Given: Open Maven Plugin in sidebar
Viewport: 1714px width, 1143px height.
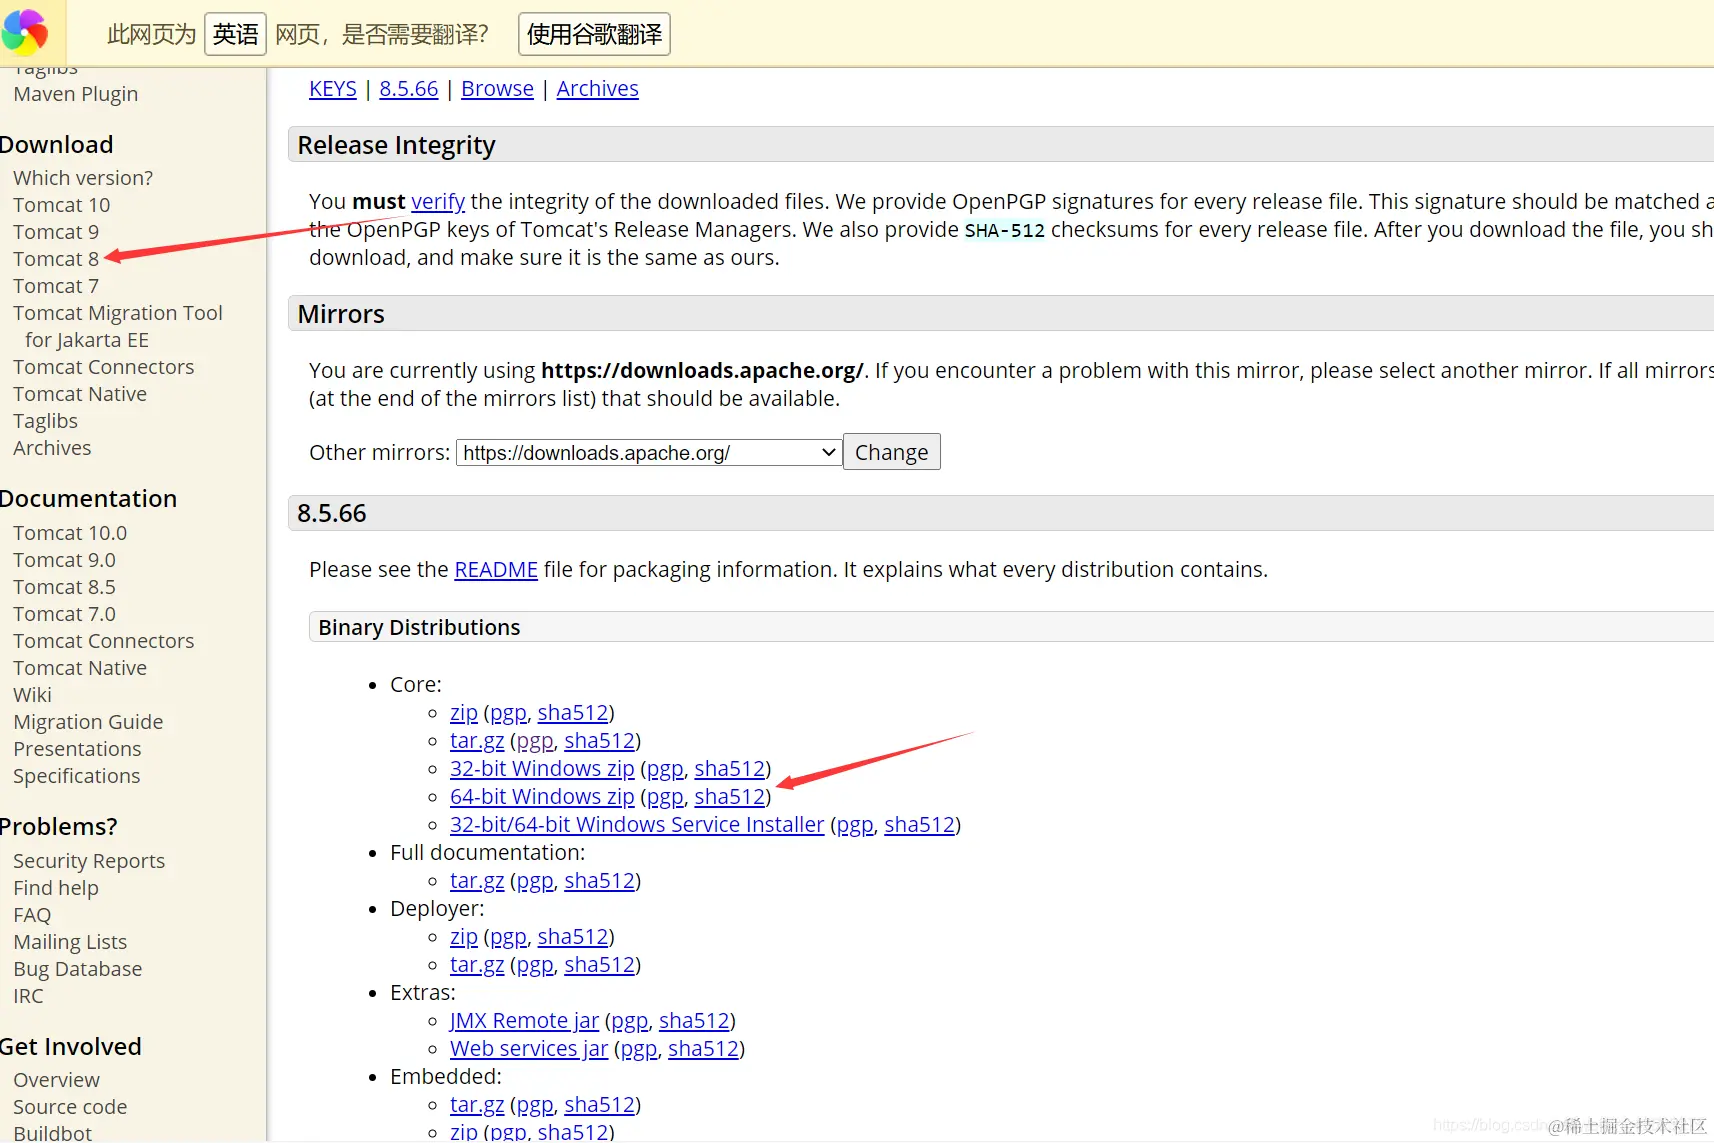Looking at the screenshot, I should click(76, 94).
